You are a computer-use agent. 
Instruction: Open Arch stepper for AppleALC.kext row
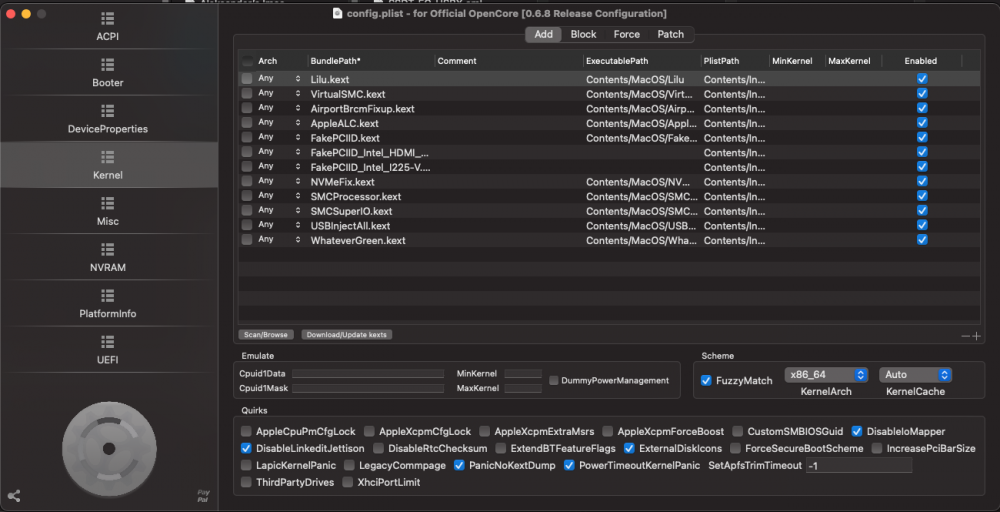297,122
